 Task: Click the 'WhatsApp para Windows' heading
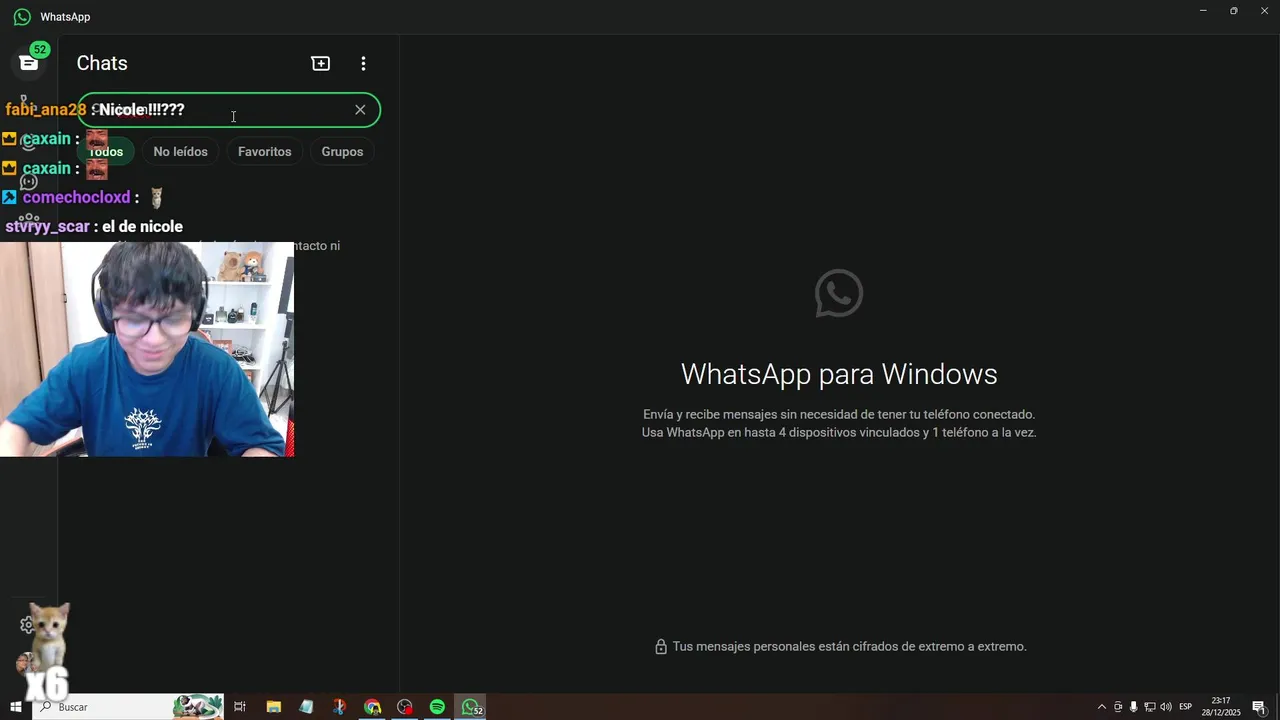click(x=839, y=374)
